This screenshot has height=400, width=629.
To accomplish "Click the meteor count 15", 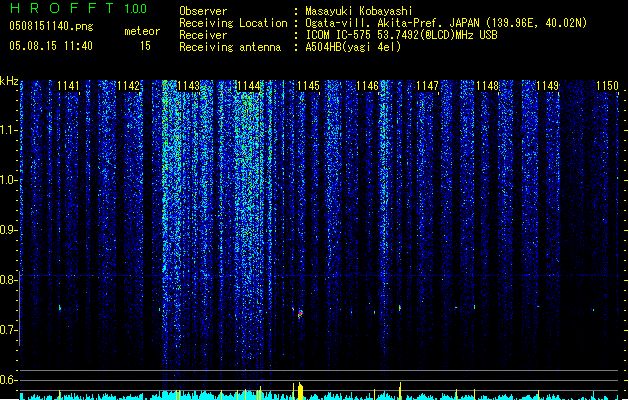I will (145, 46).
